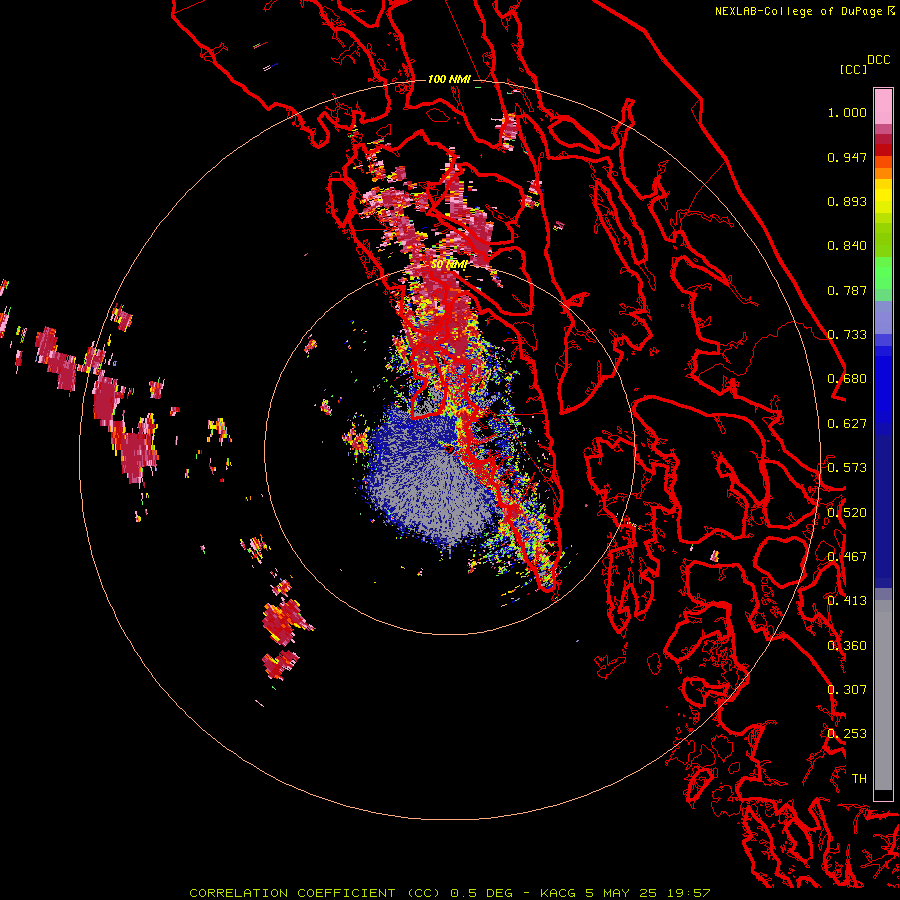The width and height of the screenshot is (900, 900).
Task: Click the DCC product label above the scale
Action: 878,59
